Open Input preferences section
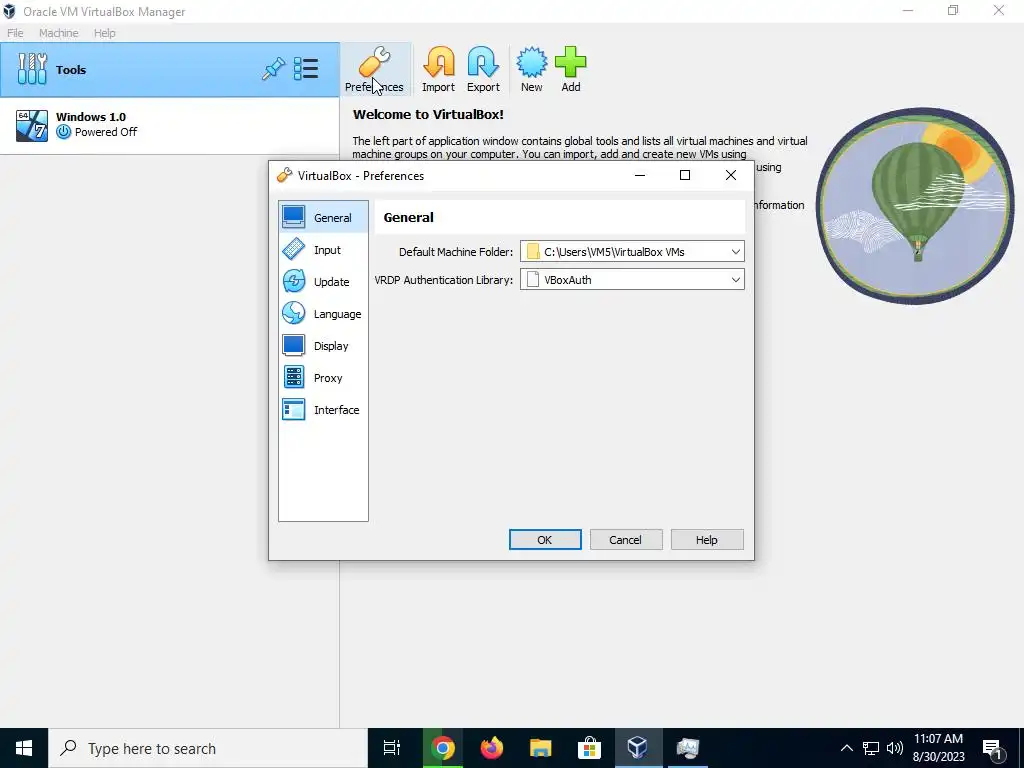This screenshot has width=1024, height=768. (x=323, y=249)
